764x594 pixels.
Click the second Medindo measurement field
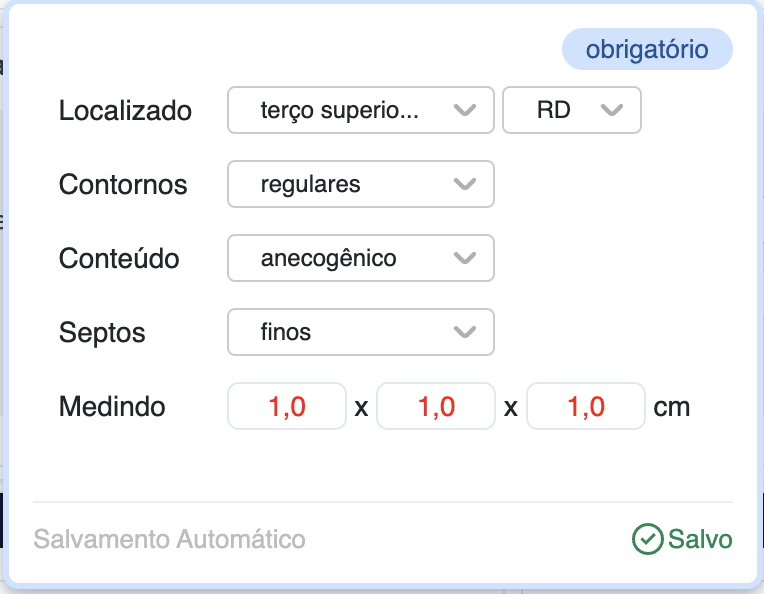click(x=436, y=407)
